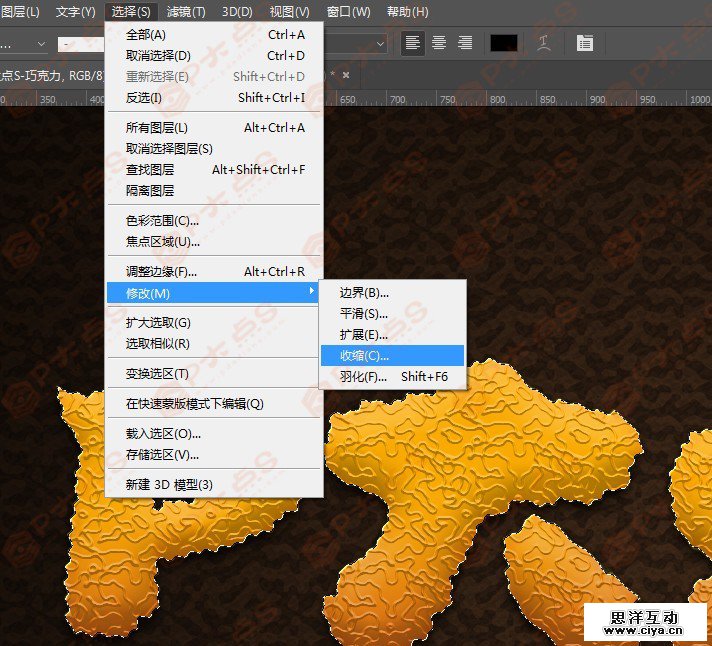This screenshot has height=646, width=712.
Task: Open the 滤镜(T) menu
Action: point(186,12)
